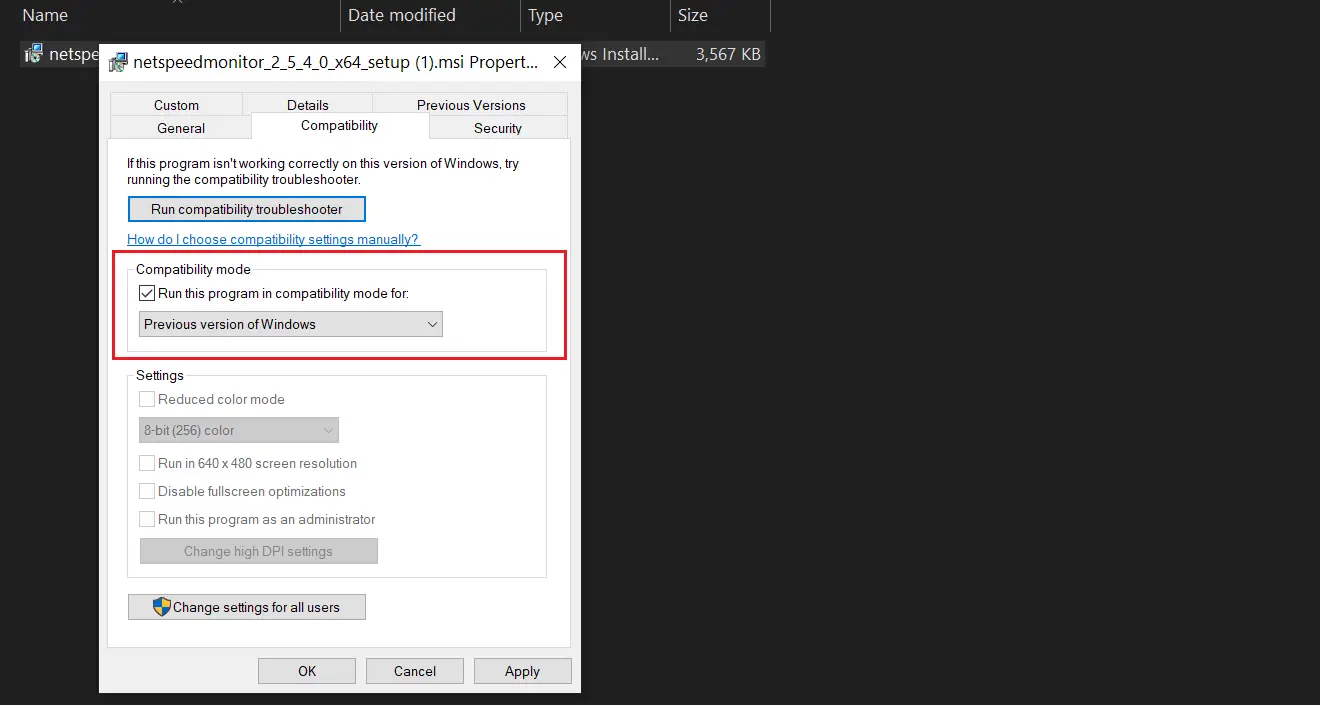
Task: Open the Security tab
Action: click(x=498, y=128)
